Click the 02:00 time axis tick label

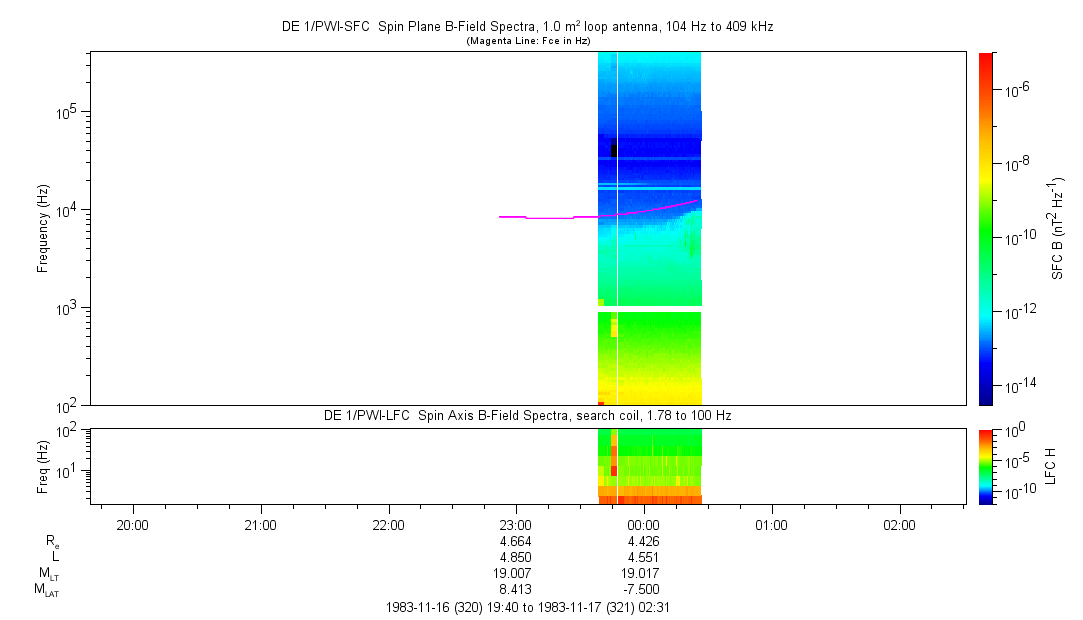pyautogui.click(x=899, y=525)
